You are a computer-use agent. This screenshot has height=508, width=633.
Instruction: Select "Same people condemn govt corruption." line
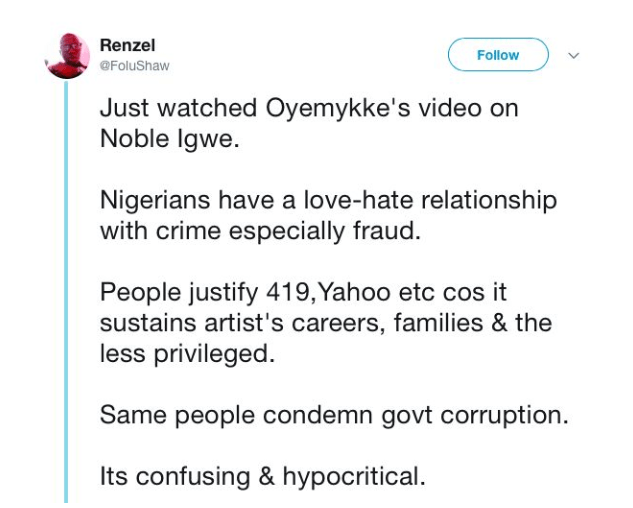coord(334,416)
